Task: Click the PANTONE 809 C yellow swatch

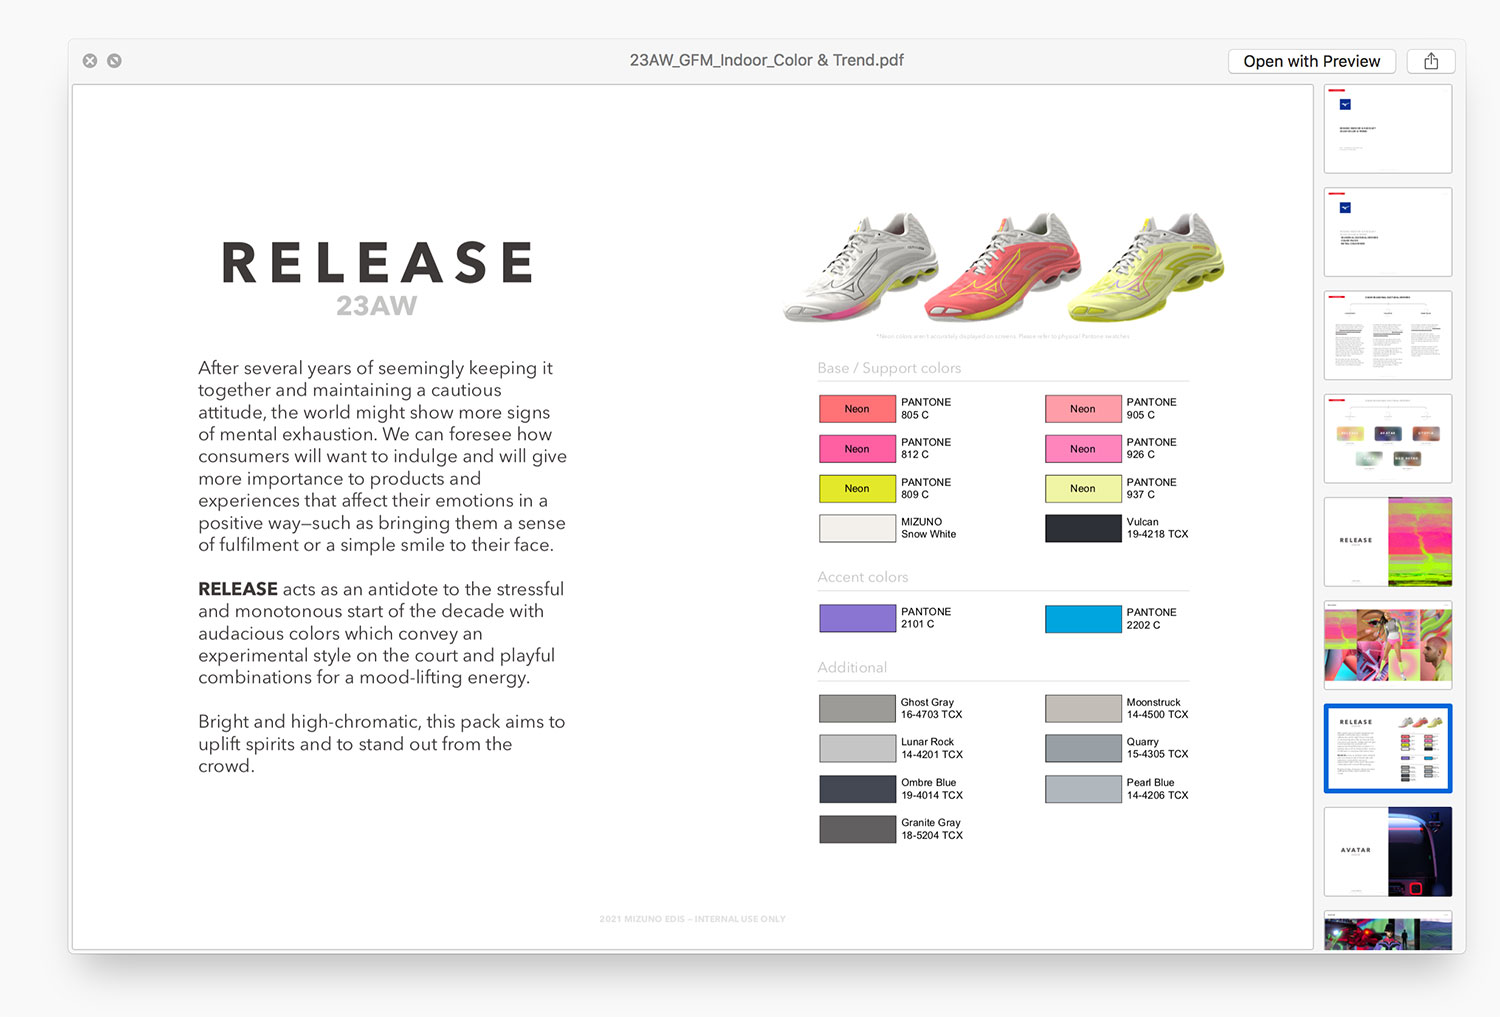Action: [x=857, y=489]
